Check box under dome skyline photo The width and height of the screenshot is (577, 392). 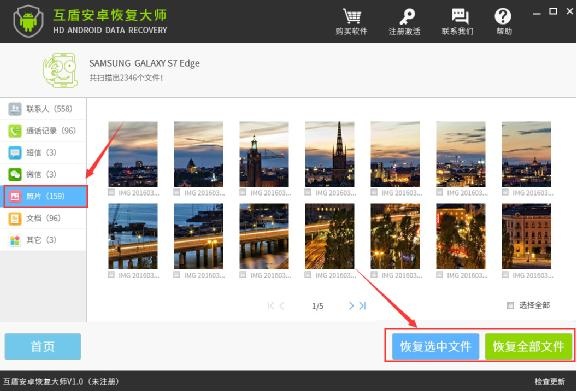point(177,192)
